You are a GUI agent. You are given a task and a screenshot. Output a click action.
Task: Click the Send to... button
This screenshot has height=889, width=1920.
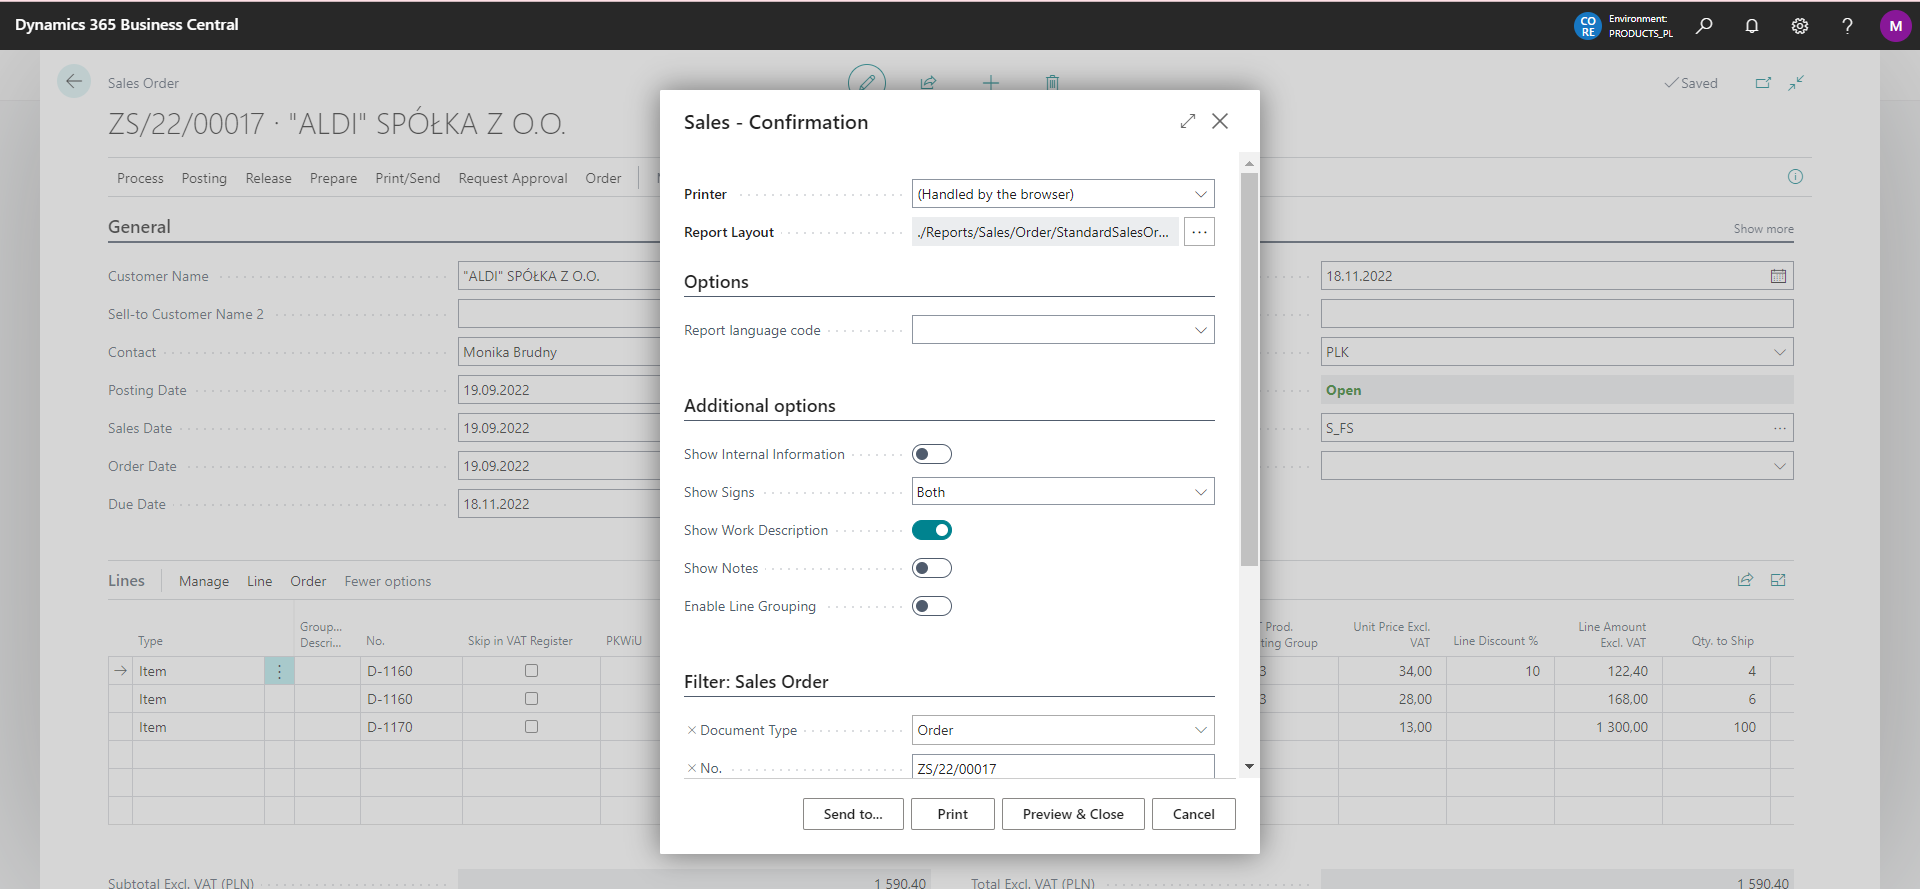pyautogui.click(x=853, y=814)
